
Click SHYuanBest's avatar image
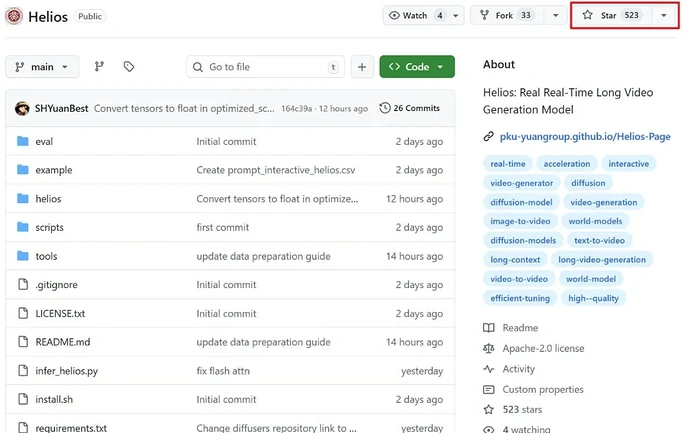(22, 108)
